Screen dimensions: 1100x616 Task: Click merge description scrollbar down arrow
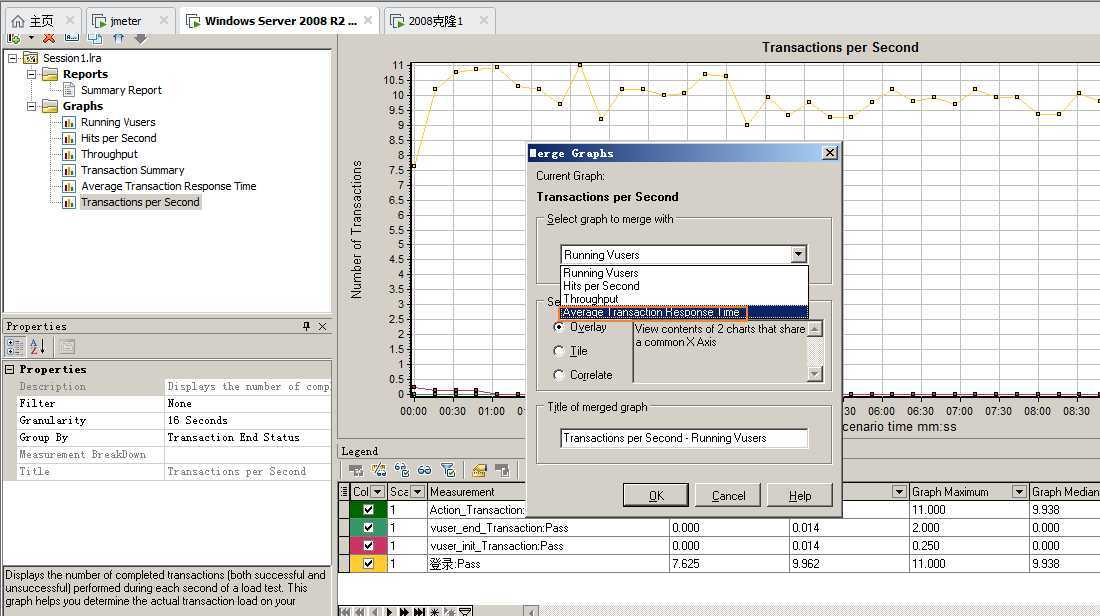(814, 374)
